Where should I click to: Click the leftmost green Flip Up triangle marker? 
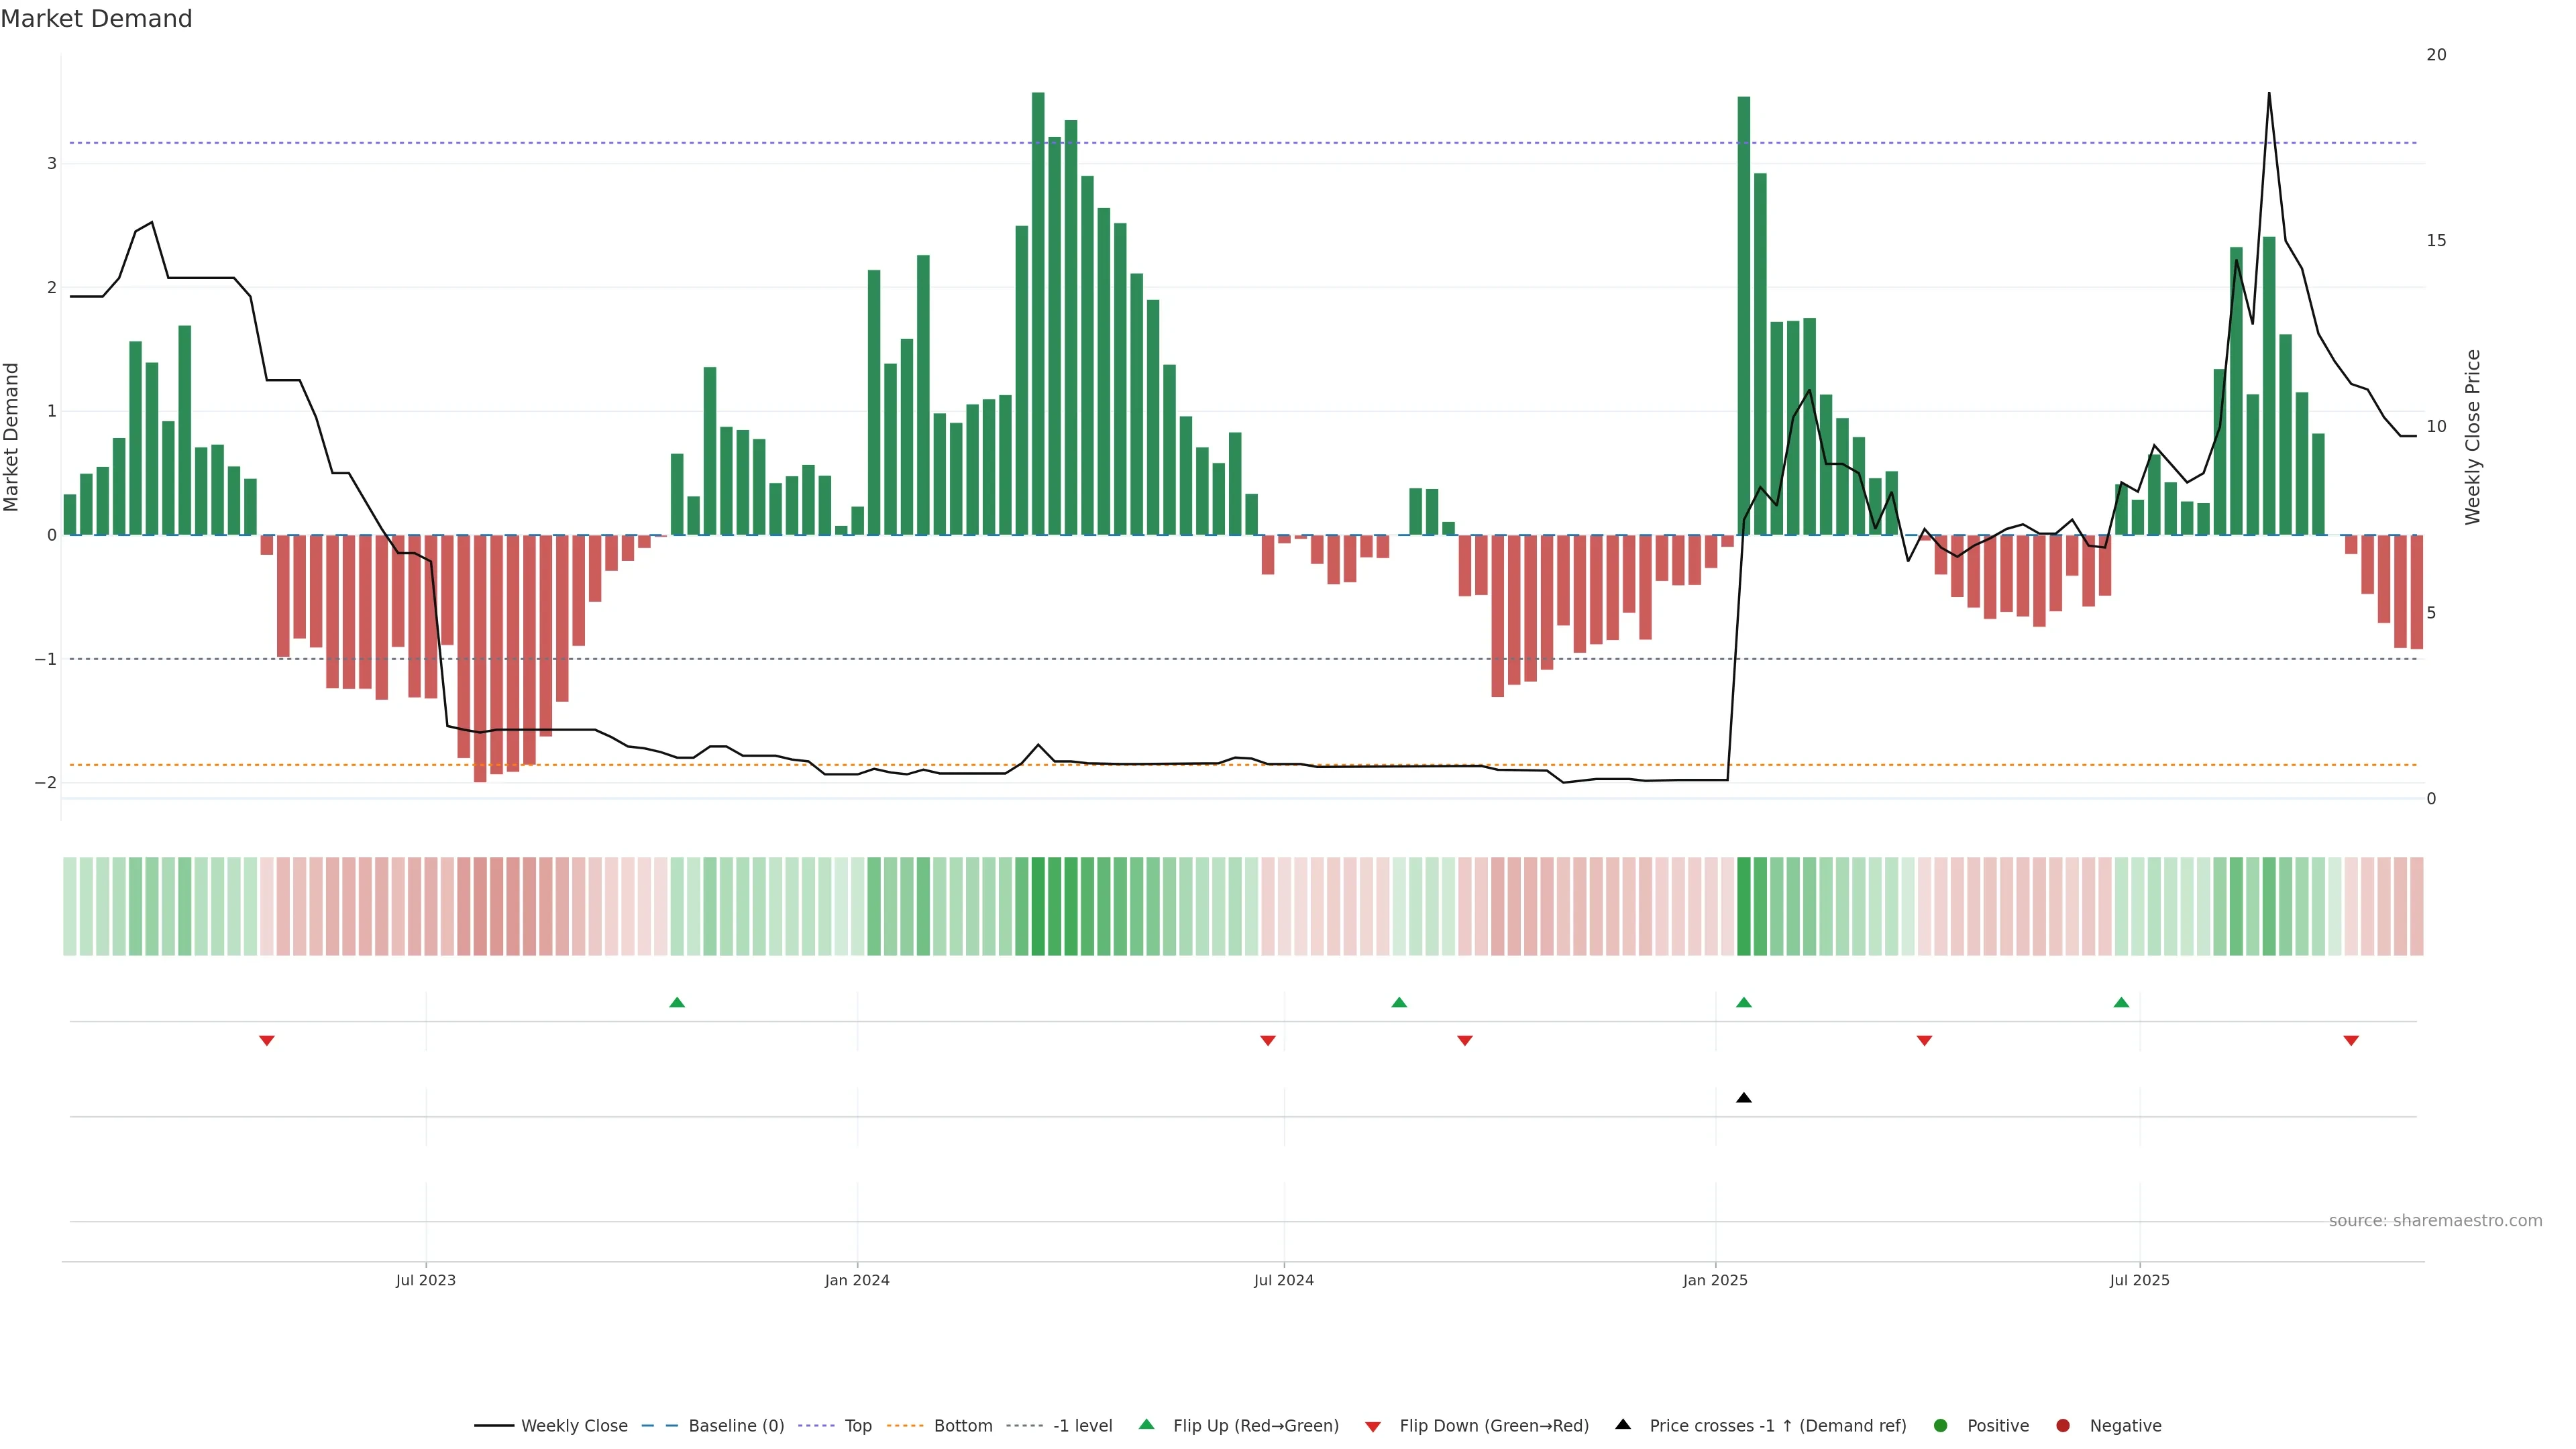pos(677,1002)
